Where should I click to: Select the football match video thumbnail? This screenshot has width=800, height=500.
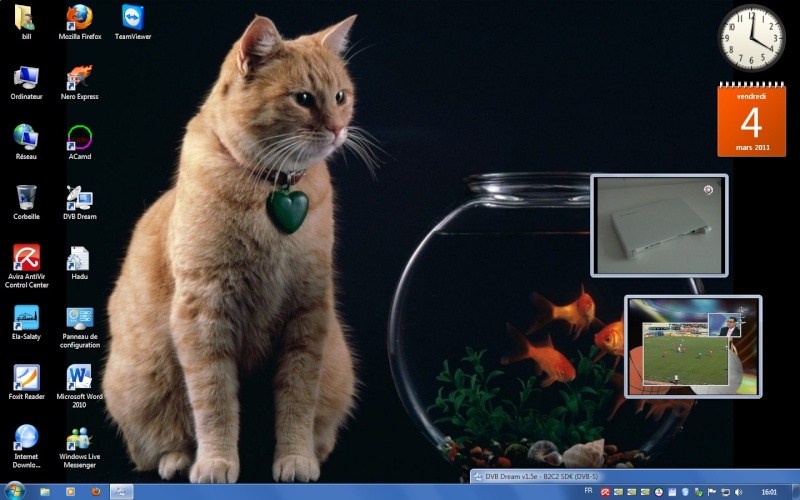coord(693,346)
